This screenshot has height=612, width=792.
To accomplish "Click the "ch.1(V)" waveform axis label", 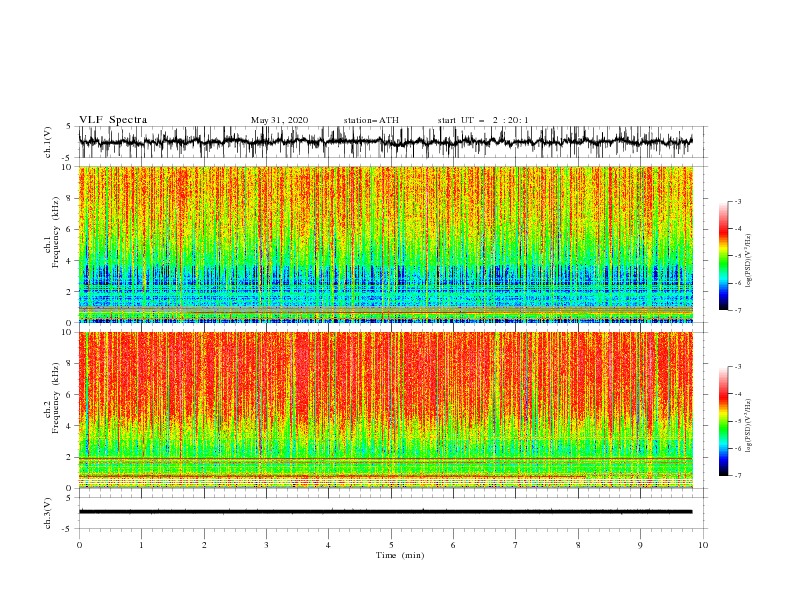I will pos(48,142).
